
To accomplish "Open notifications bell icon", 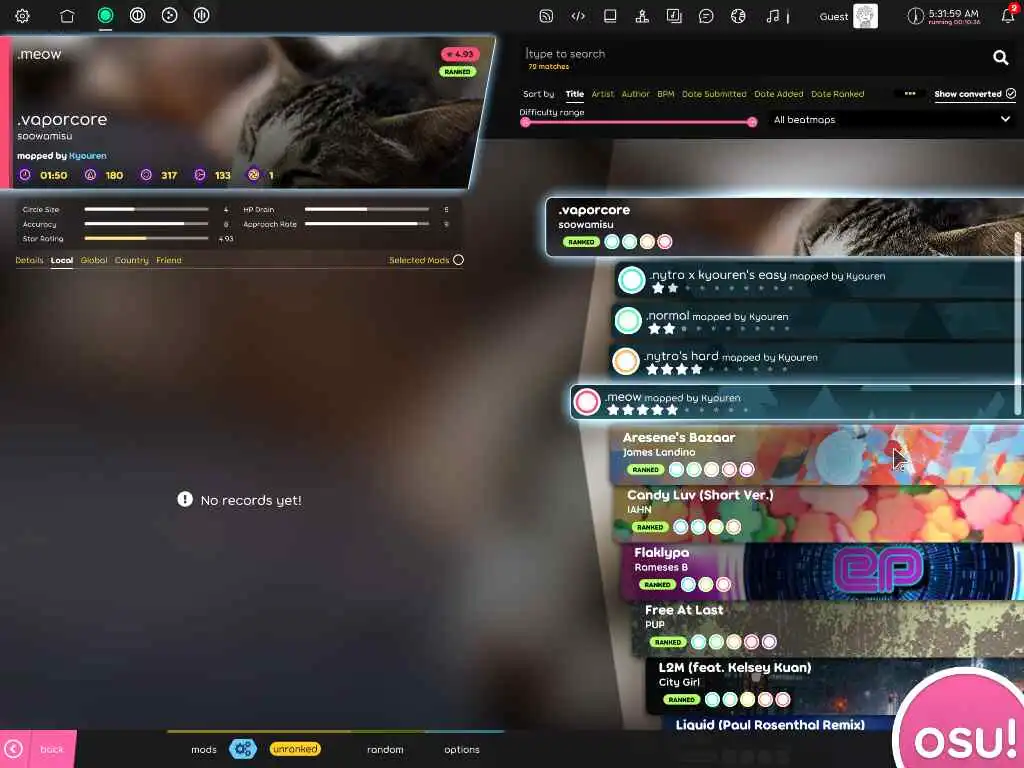I will coord(1008,15).
